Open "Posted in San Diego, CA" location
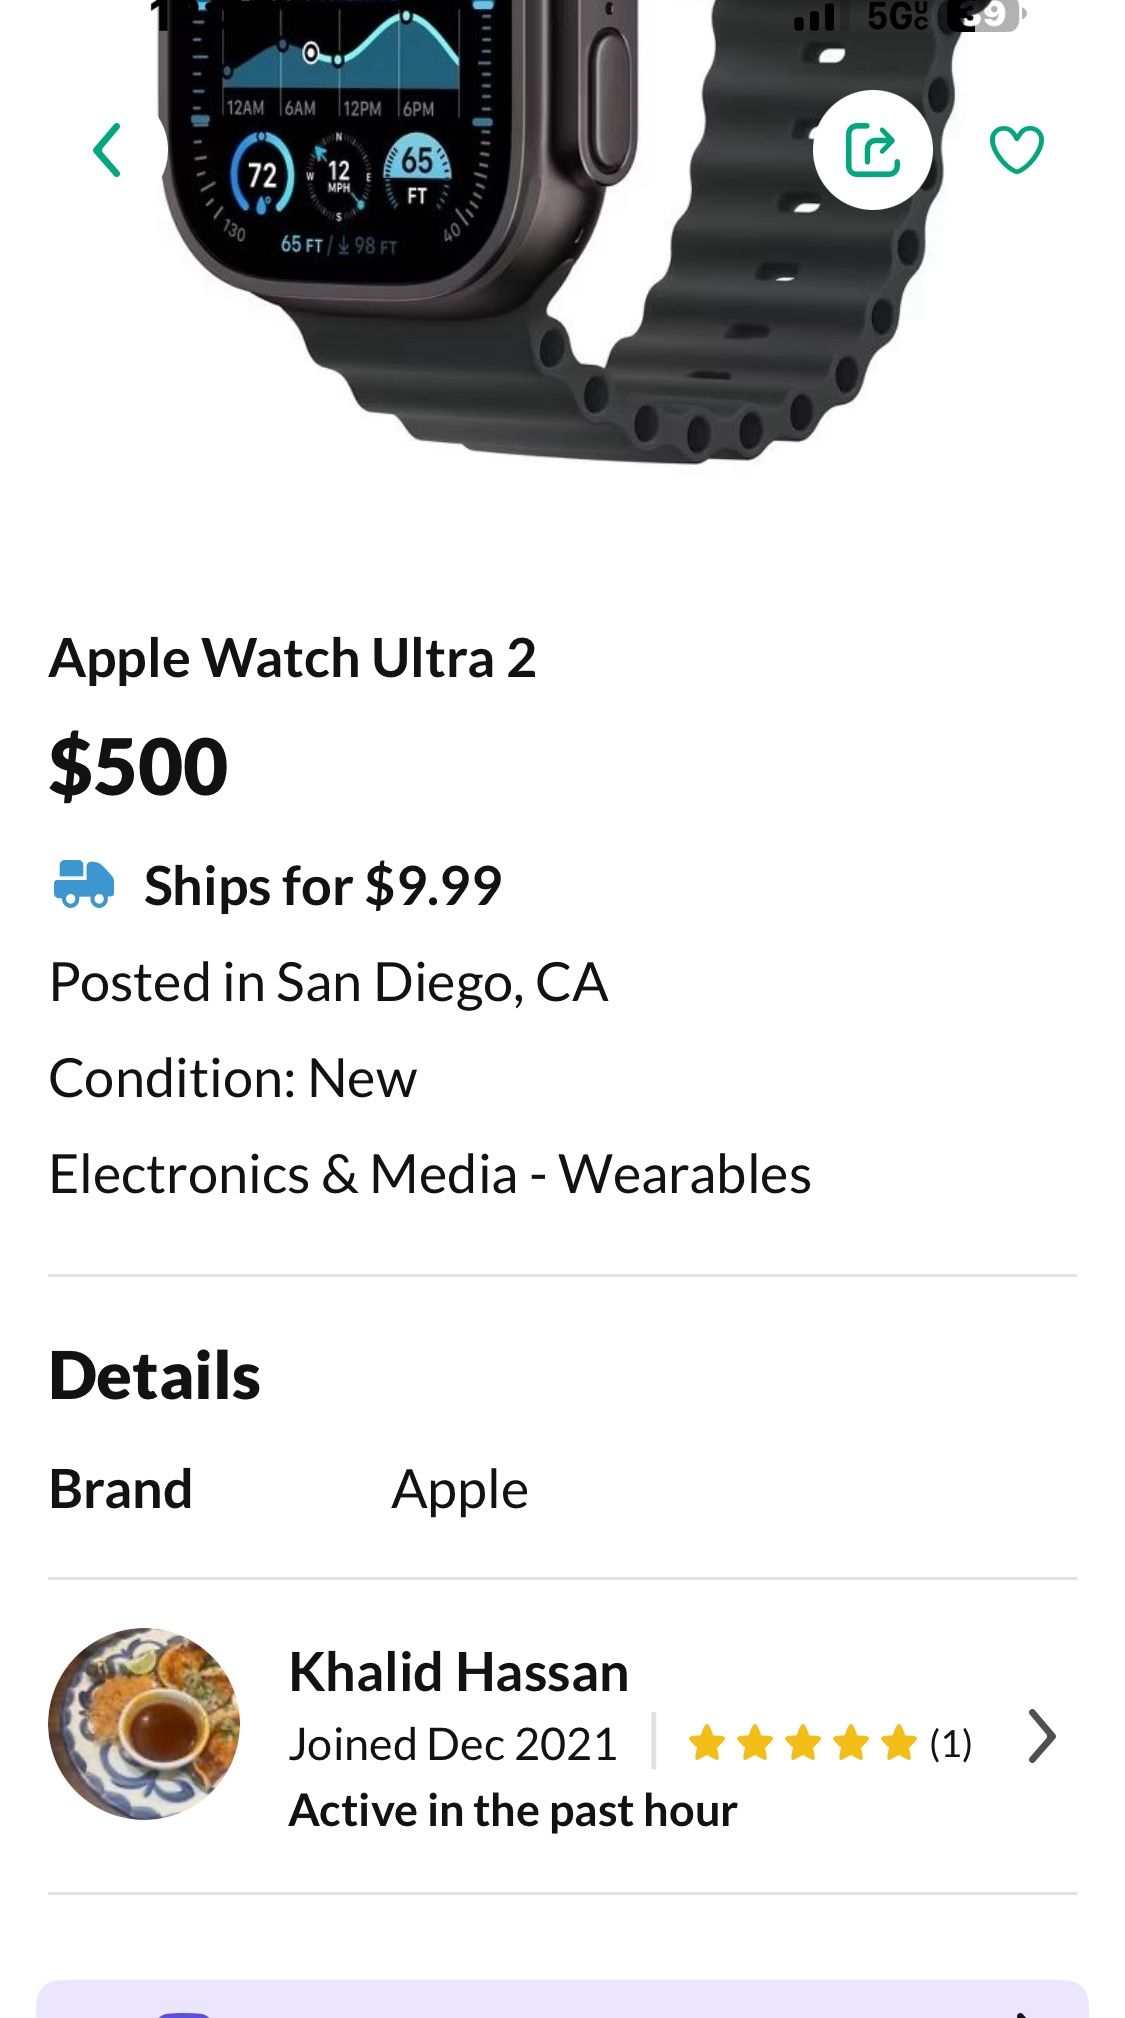 tap(328, 982)
